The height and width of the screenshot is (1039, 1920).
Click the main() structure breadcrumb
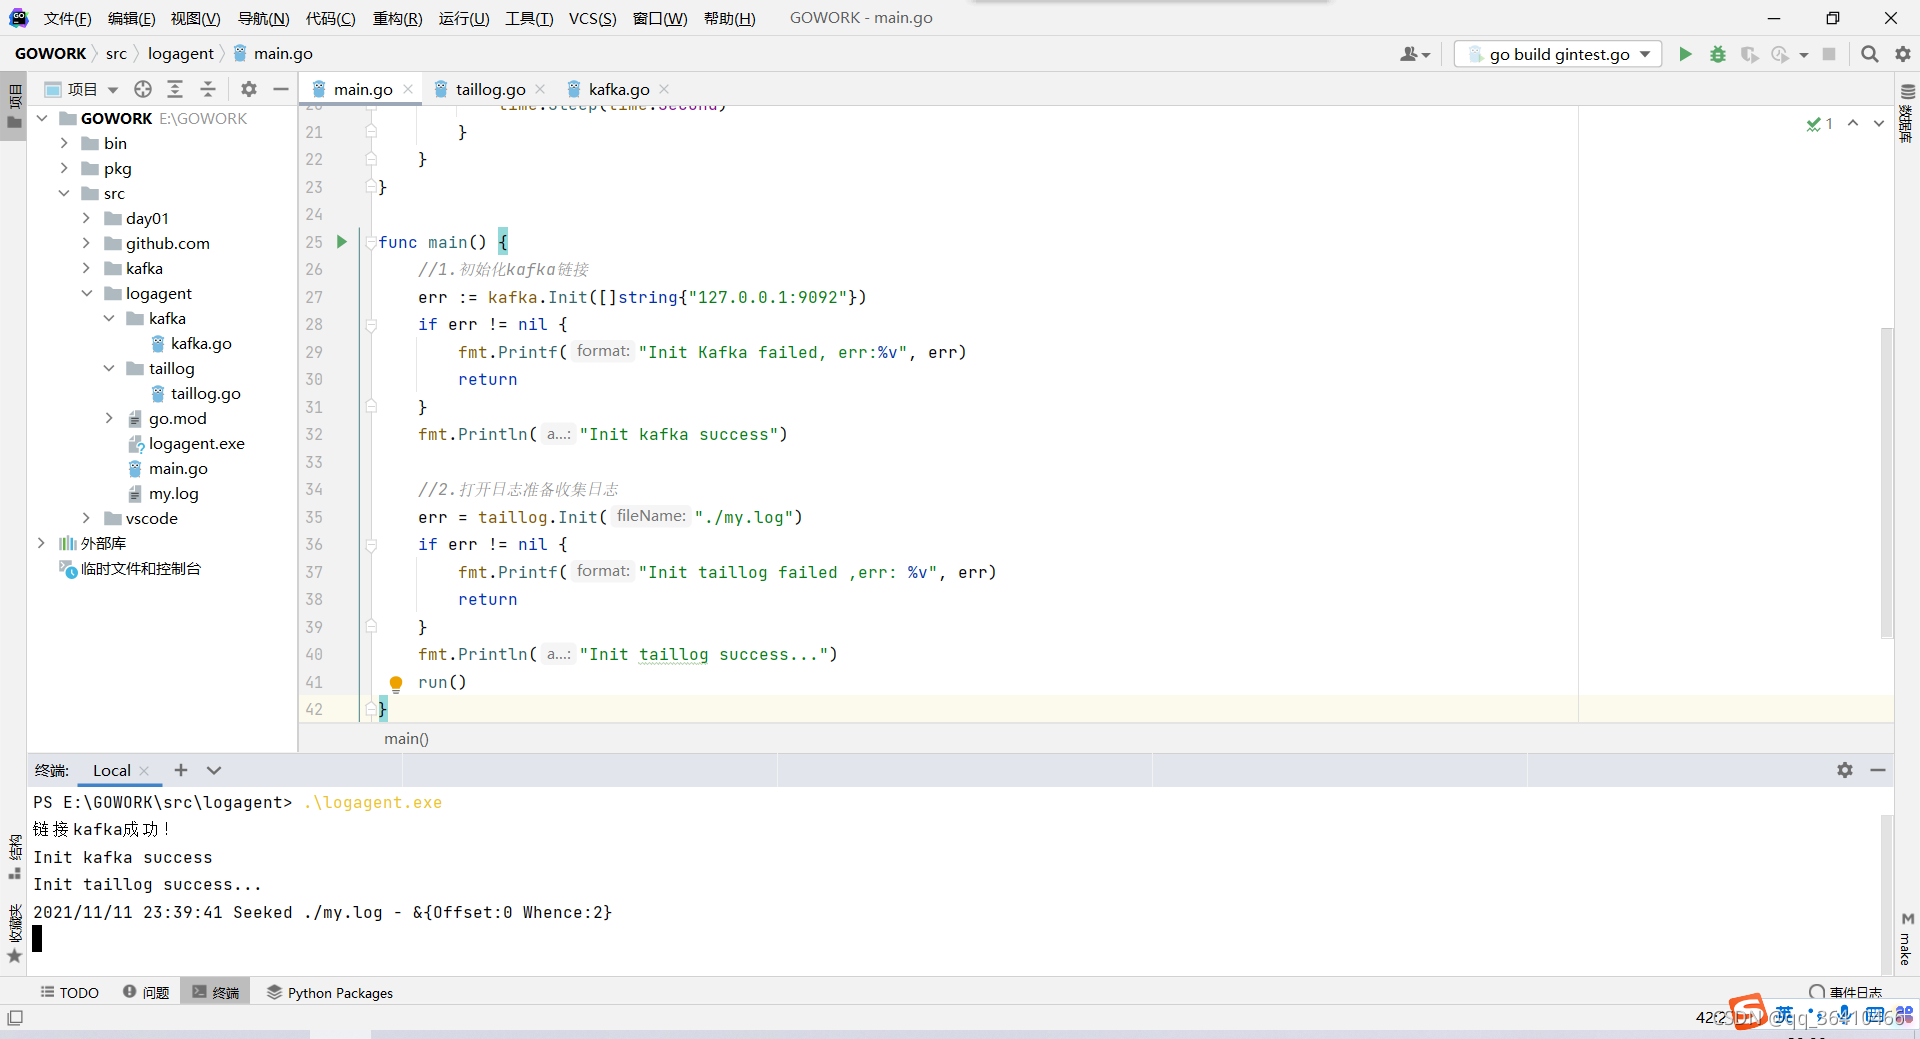[x=406, y=738]
